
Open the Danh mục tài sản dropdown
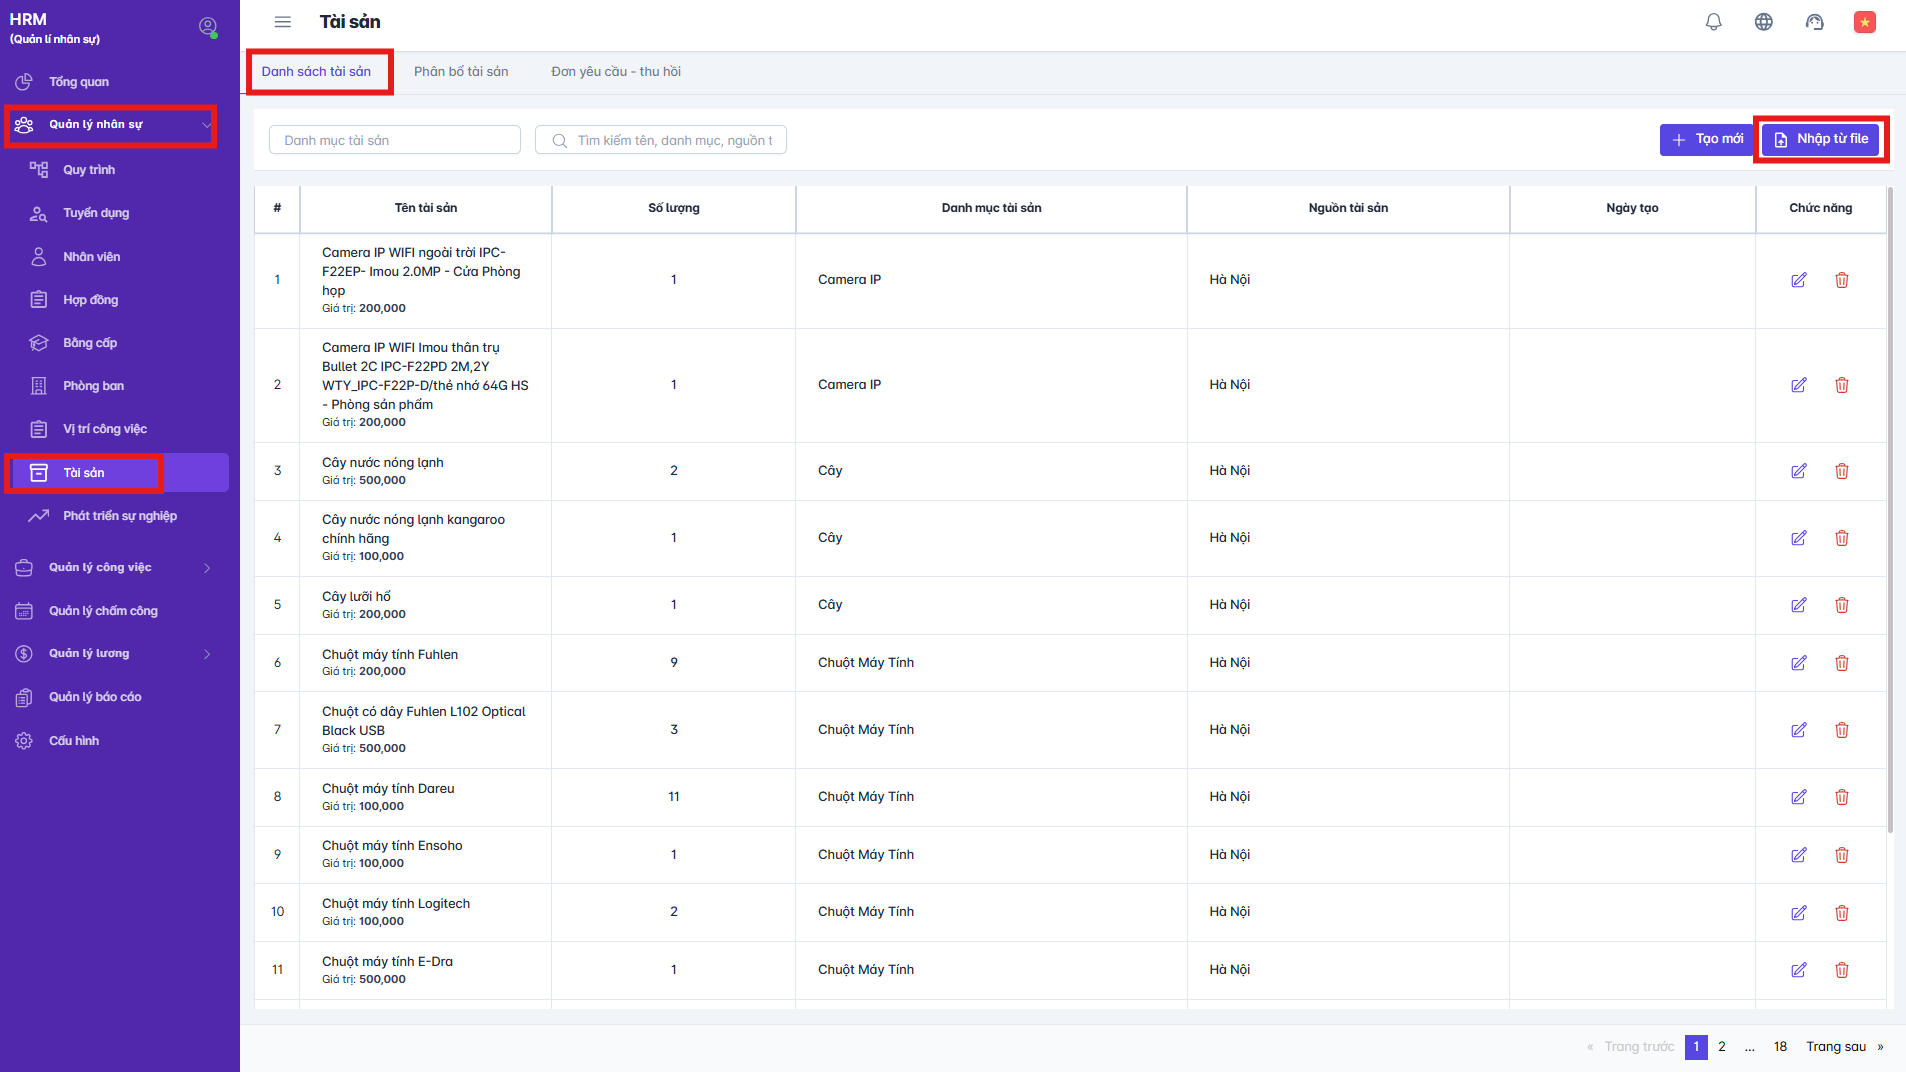394,140
